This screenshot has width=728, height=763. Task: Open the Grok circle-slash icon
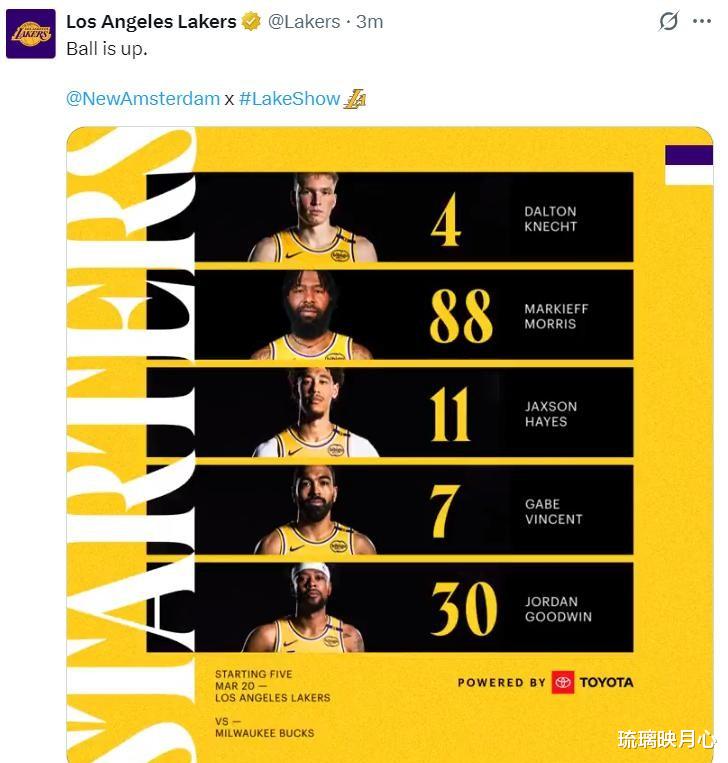pyautogui.click(x=668, y=21)
